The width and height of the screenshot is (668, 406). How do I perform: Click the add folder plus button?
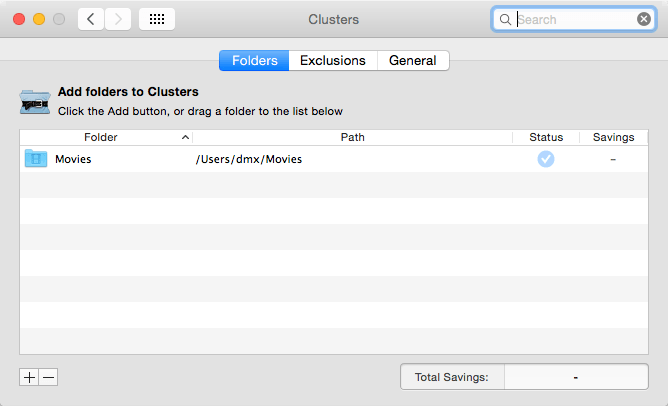pyautogui.click(x=29, y=377)
